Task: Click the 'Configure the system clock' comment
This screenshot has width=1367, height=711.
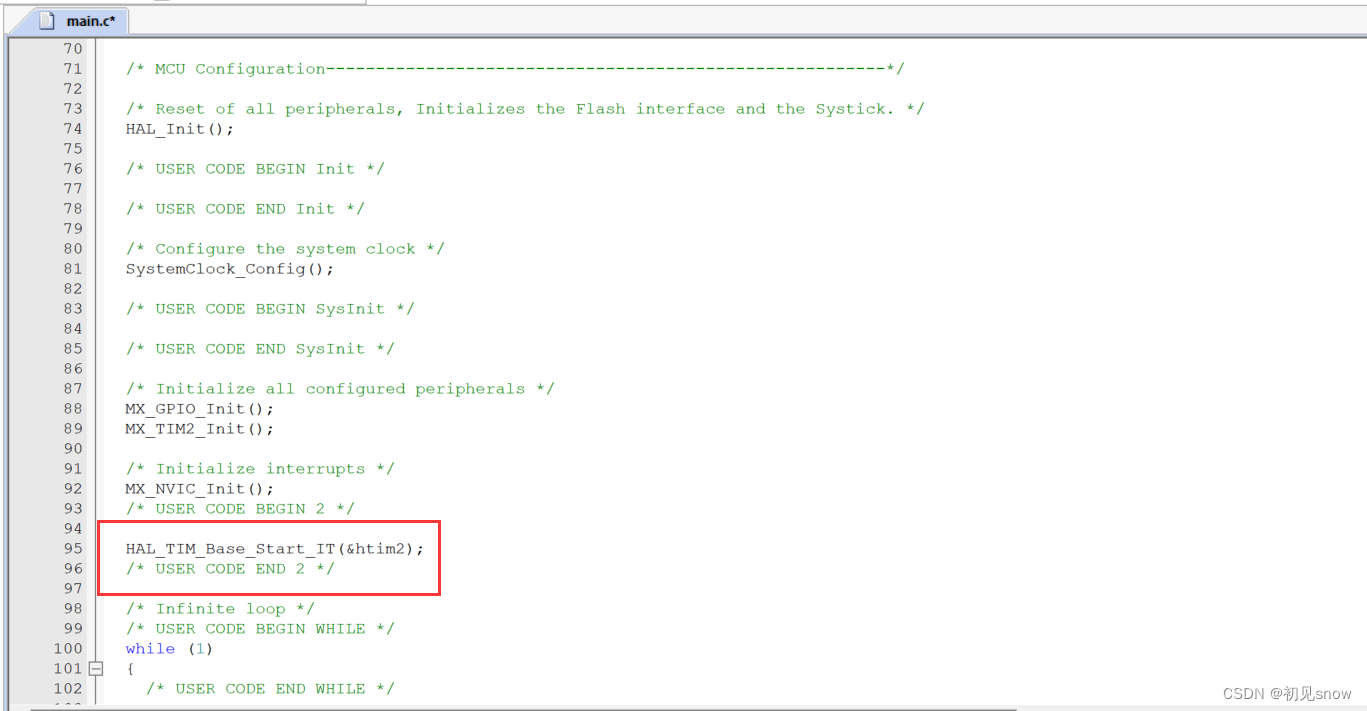Action: [x=285, y=249]
